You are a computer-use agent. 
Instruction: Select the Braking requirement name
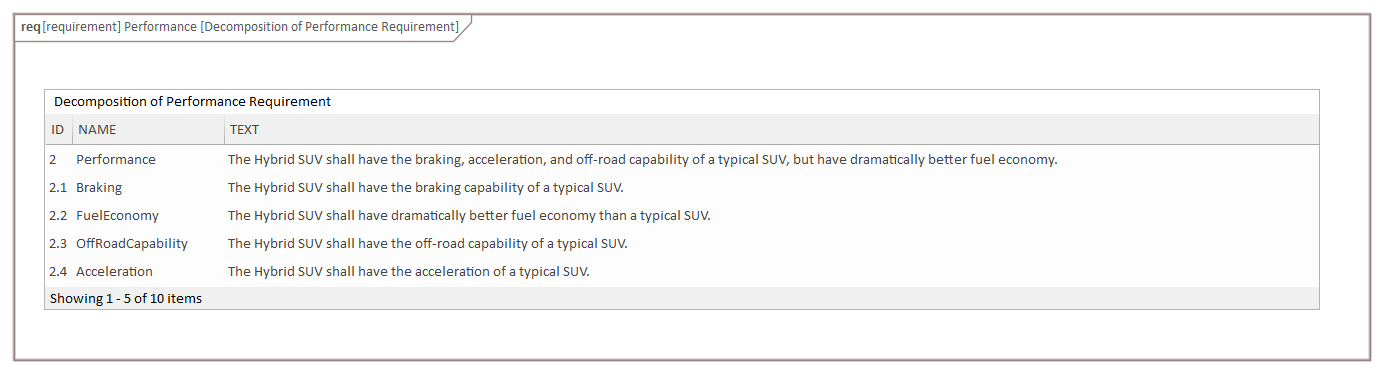99,187
